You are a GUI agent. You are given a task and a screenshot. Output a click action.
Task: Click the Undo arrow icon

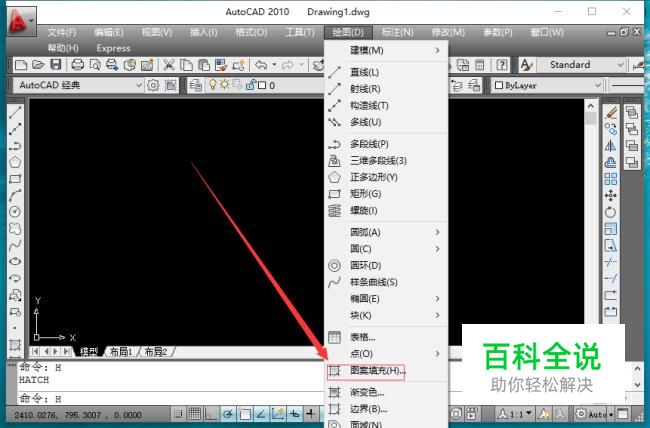[261, 65]
